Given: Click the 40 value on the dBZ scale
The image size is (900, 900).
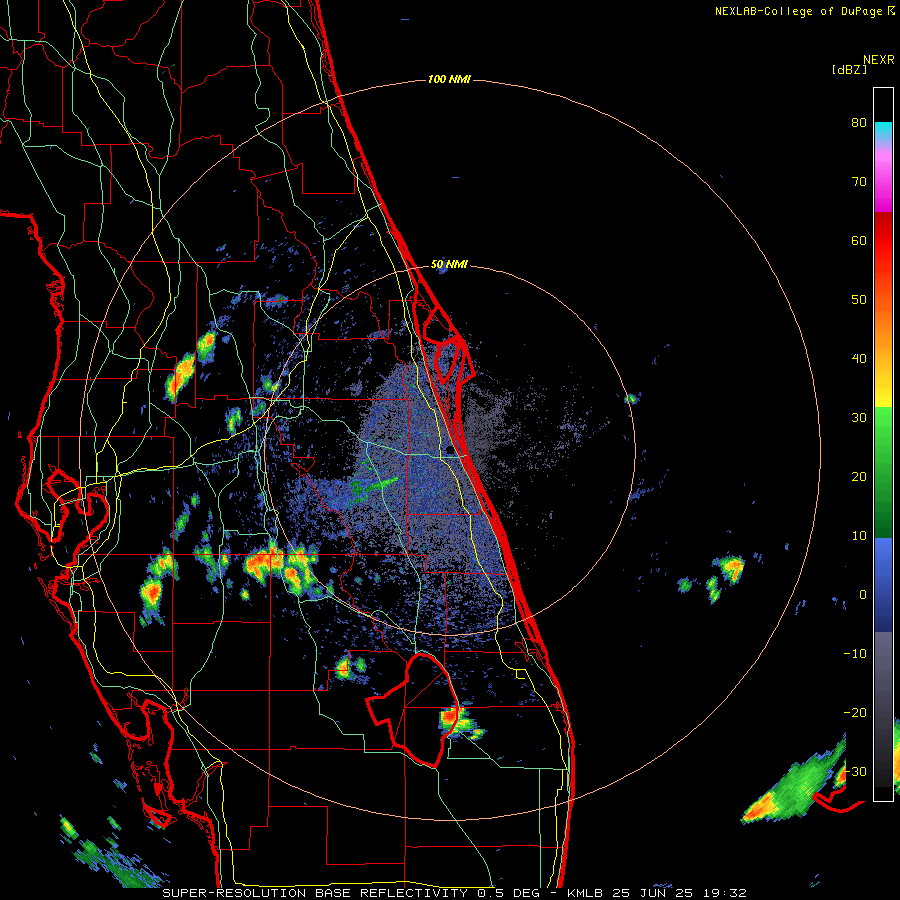Looking at the screenshot, I should (x=859, y=359).
